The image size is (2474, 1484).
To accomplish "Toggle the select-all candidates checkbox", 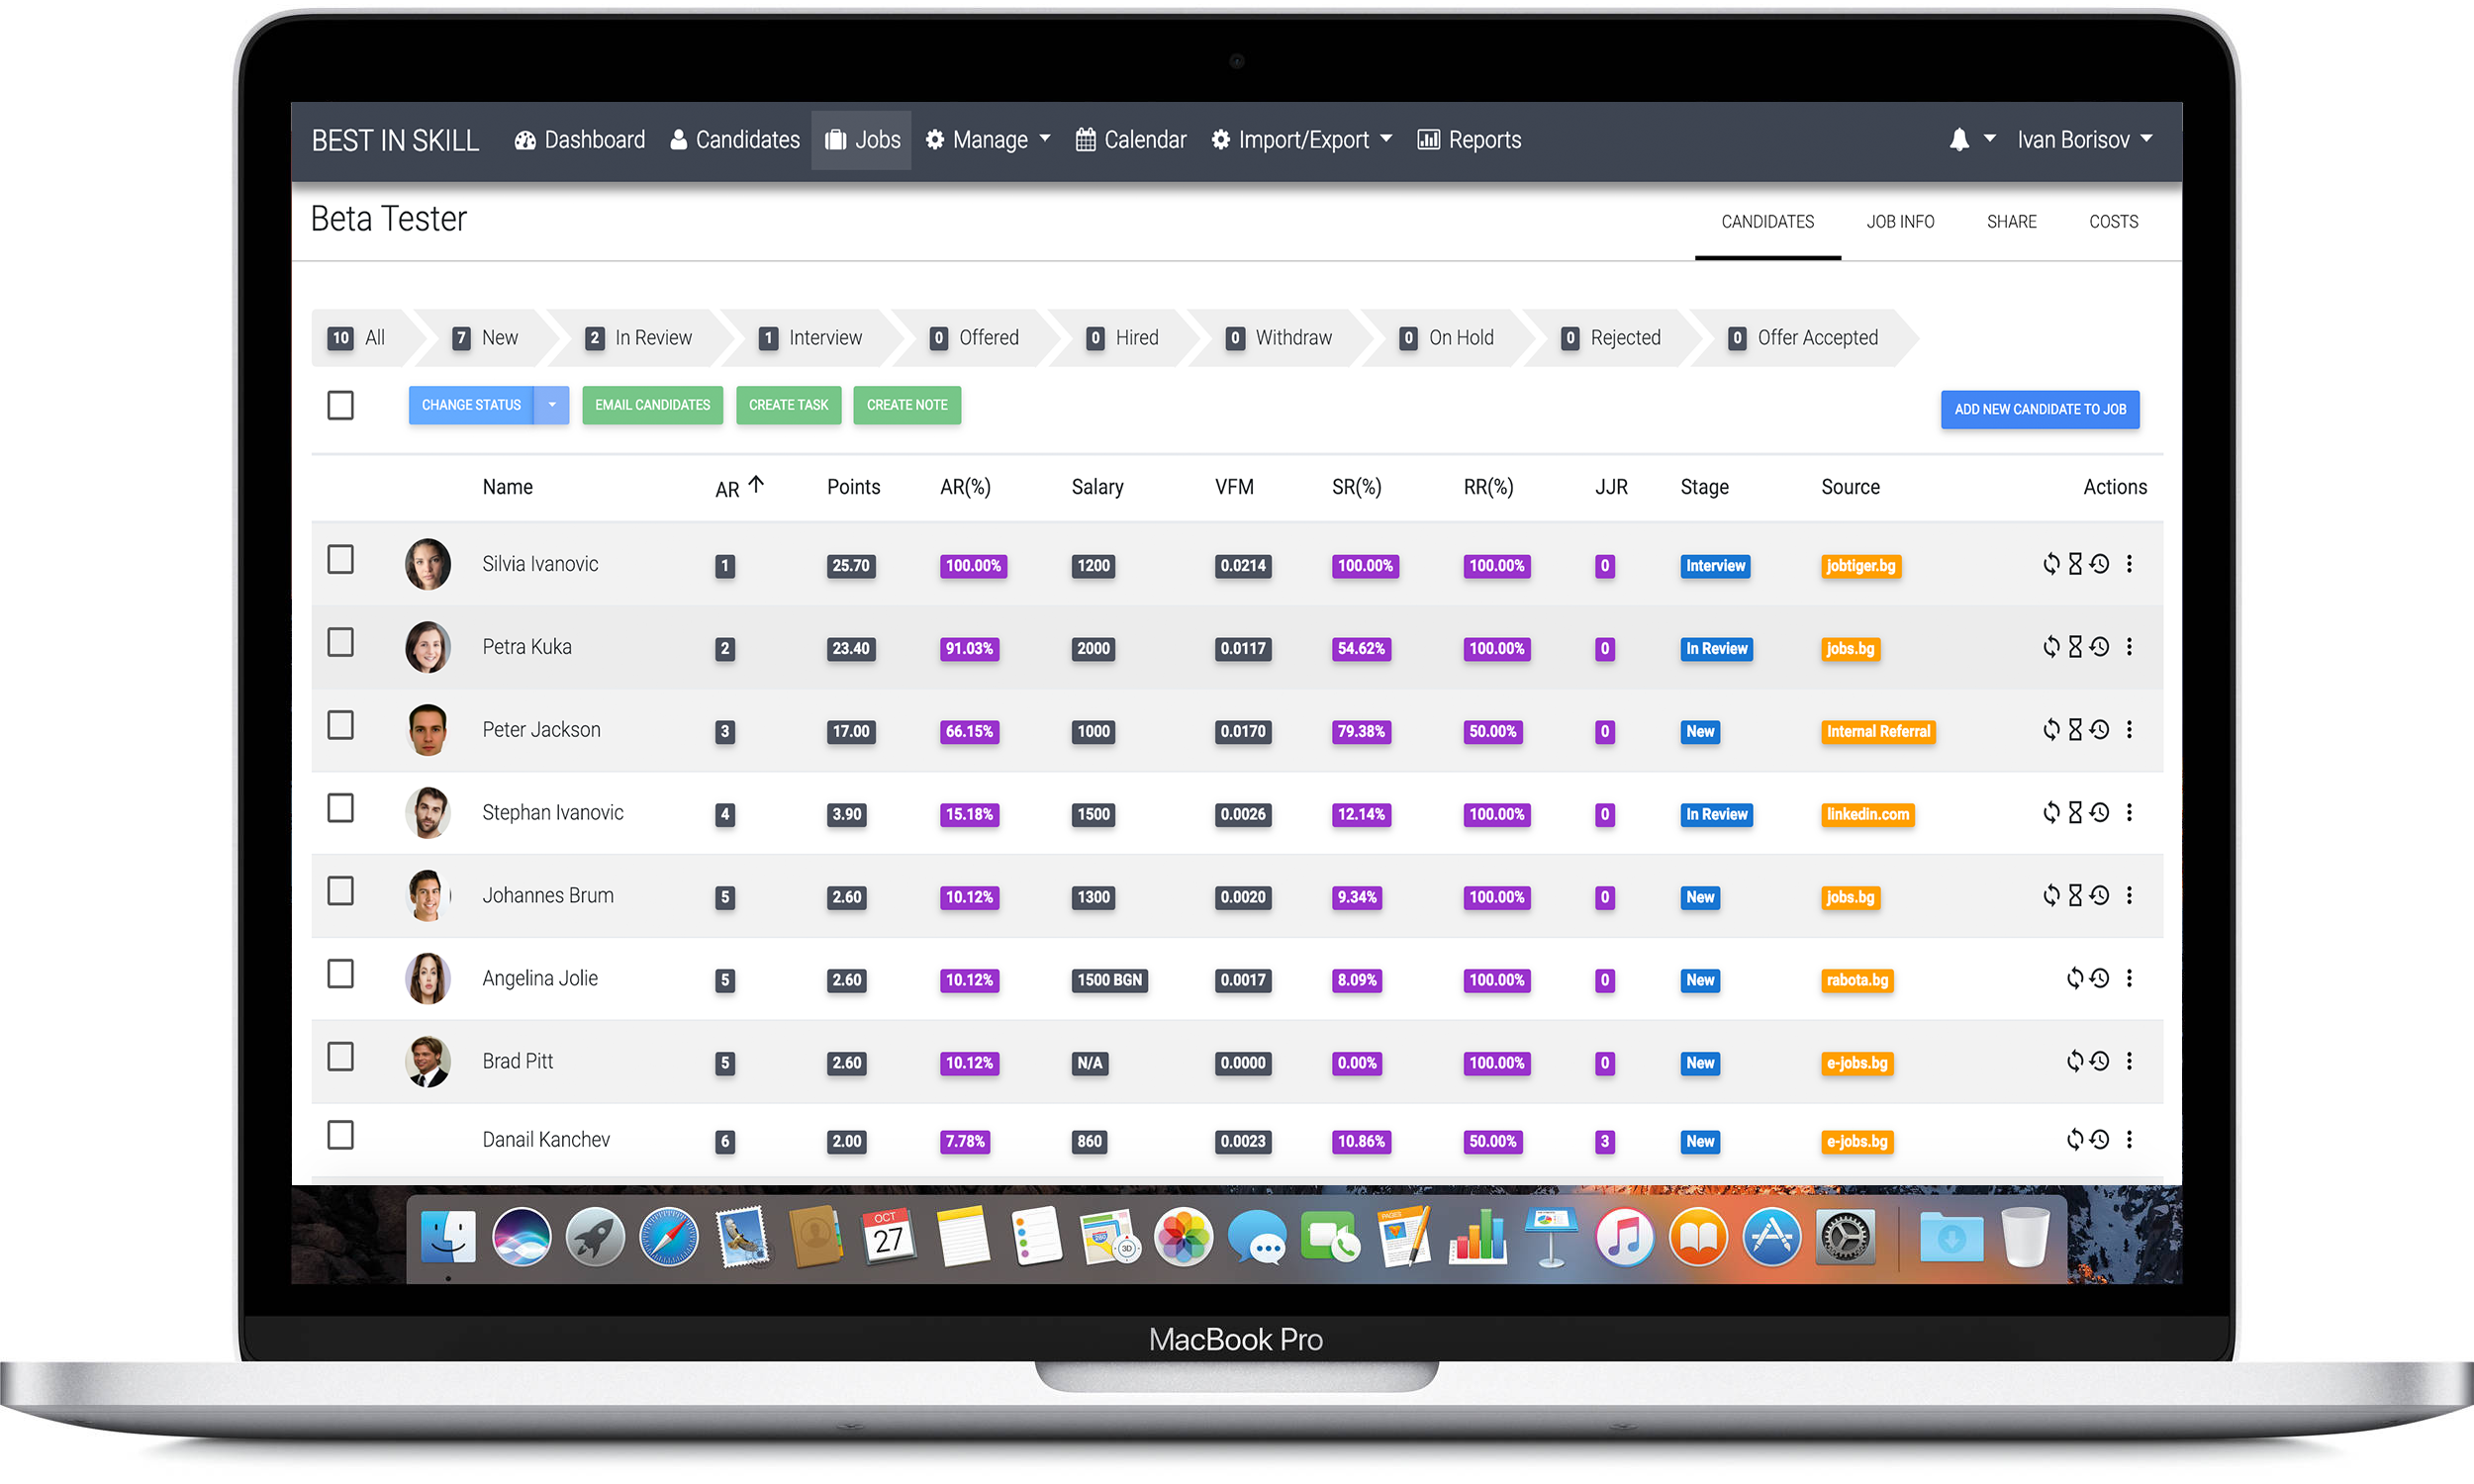I will pyautogui.click(x=340, y=405).
